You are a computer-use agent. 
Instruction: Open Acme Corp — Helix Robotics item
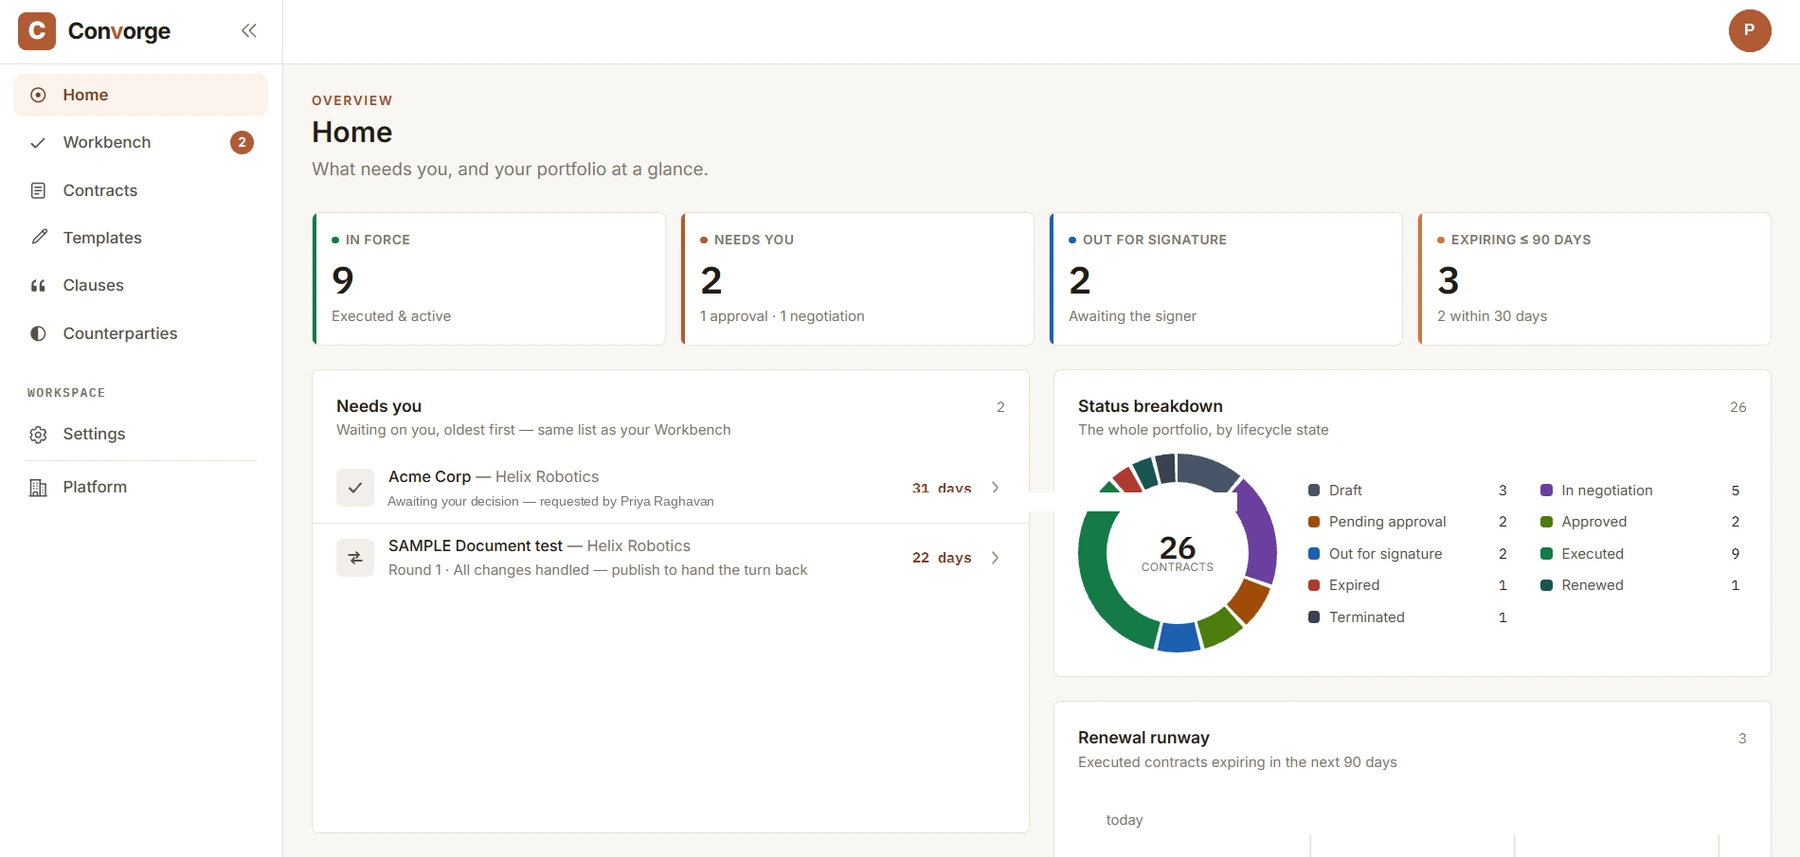671,488
